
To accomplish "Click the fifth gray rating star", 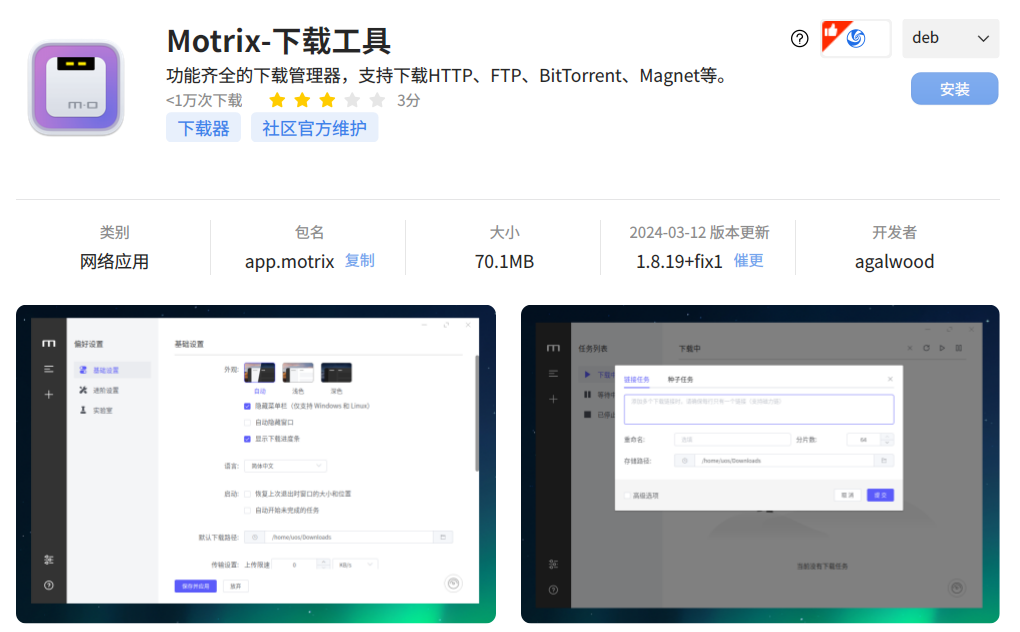I will (x=377, y=100).
